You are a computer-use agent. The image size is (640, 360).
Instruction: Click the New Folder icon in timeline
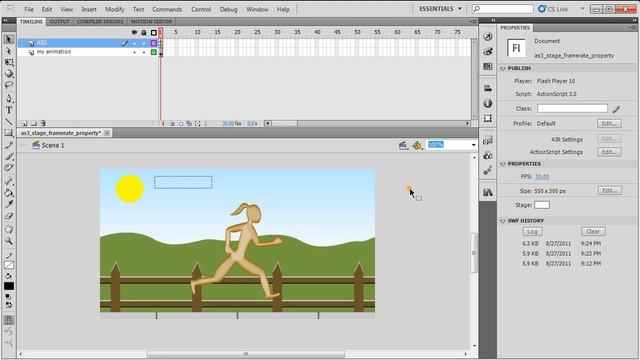[x=34, y=123]
